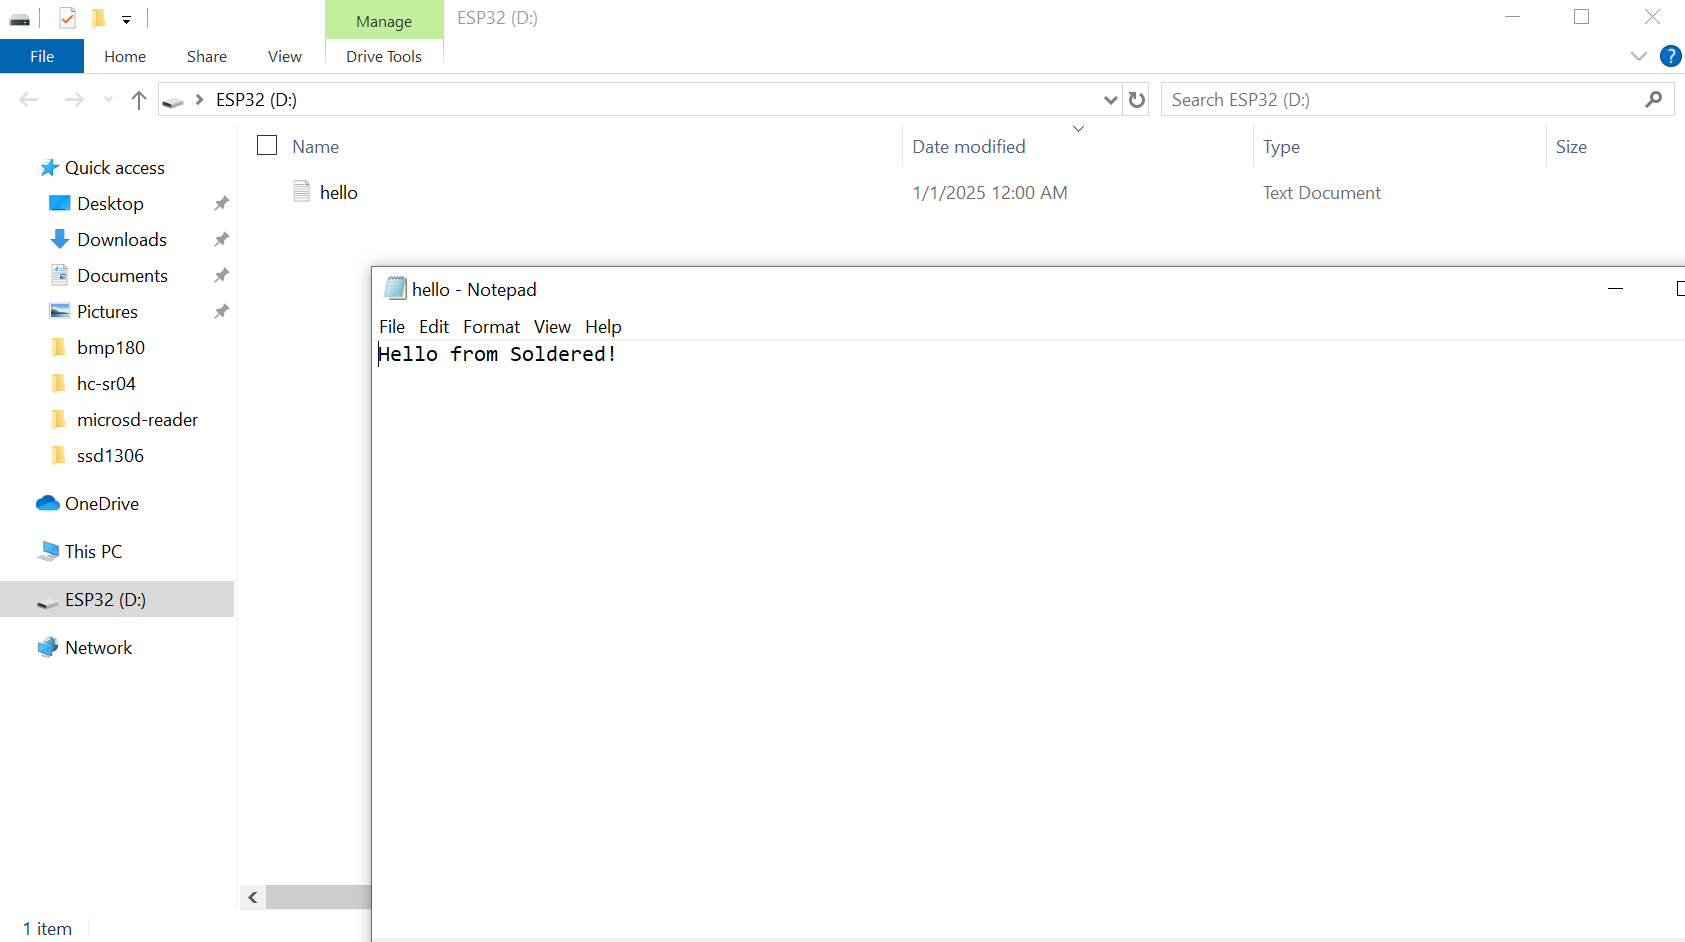Refresh the ESP32 (D:) folder view

(x=1136, y=100)
